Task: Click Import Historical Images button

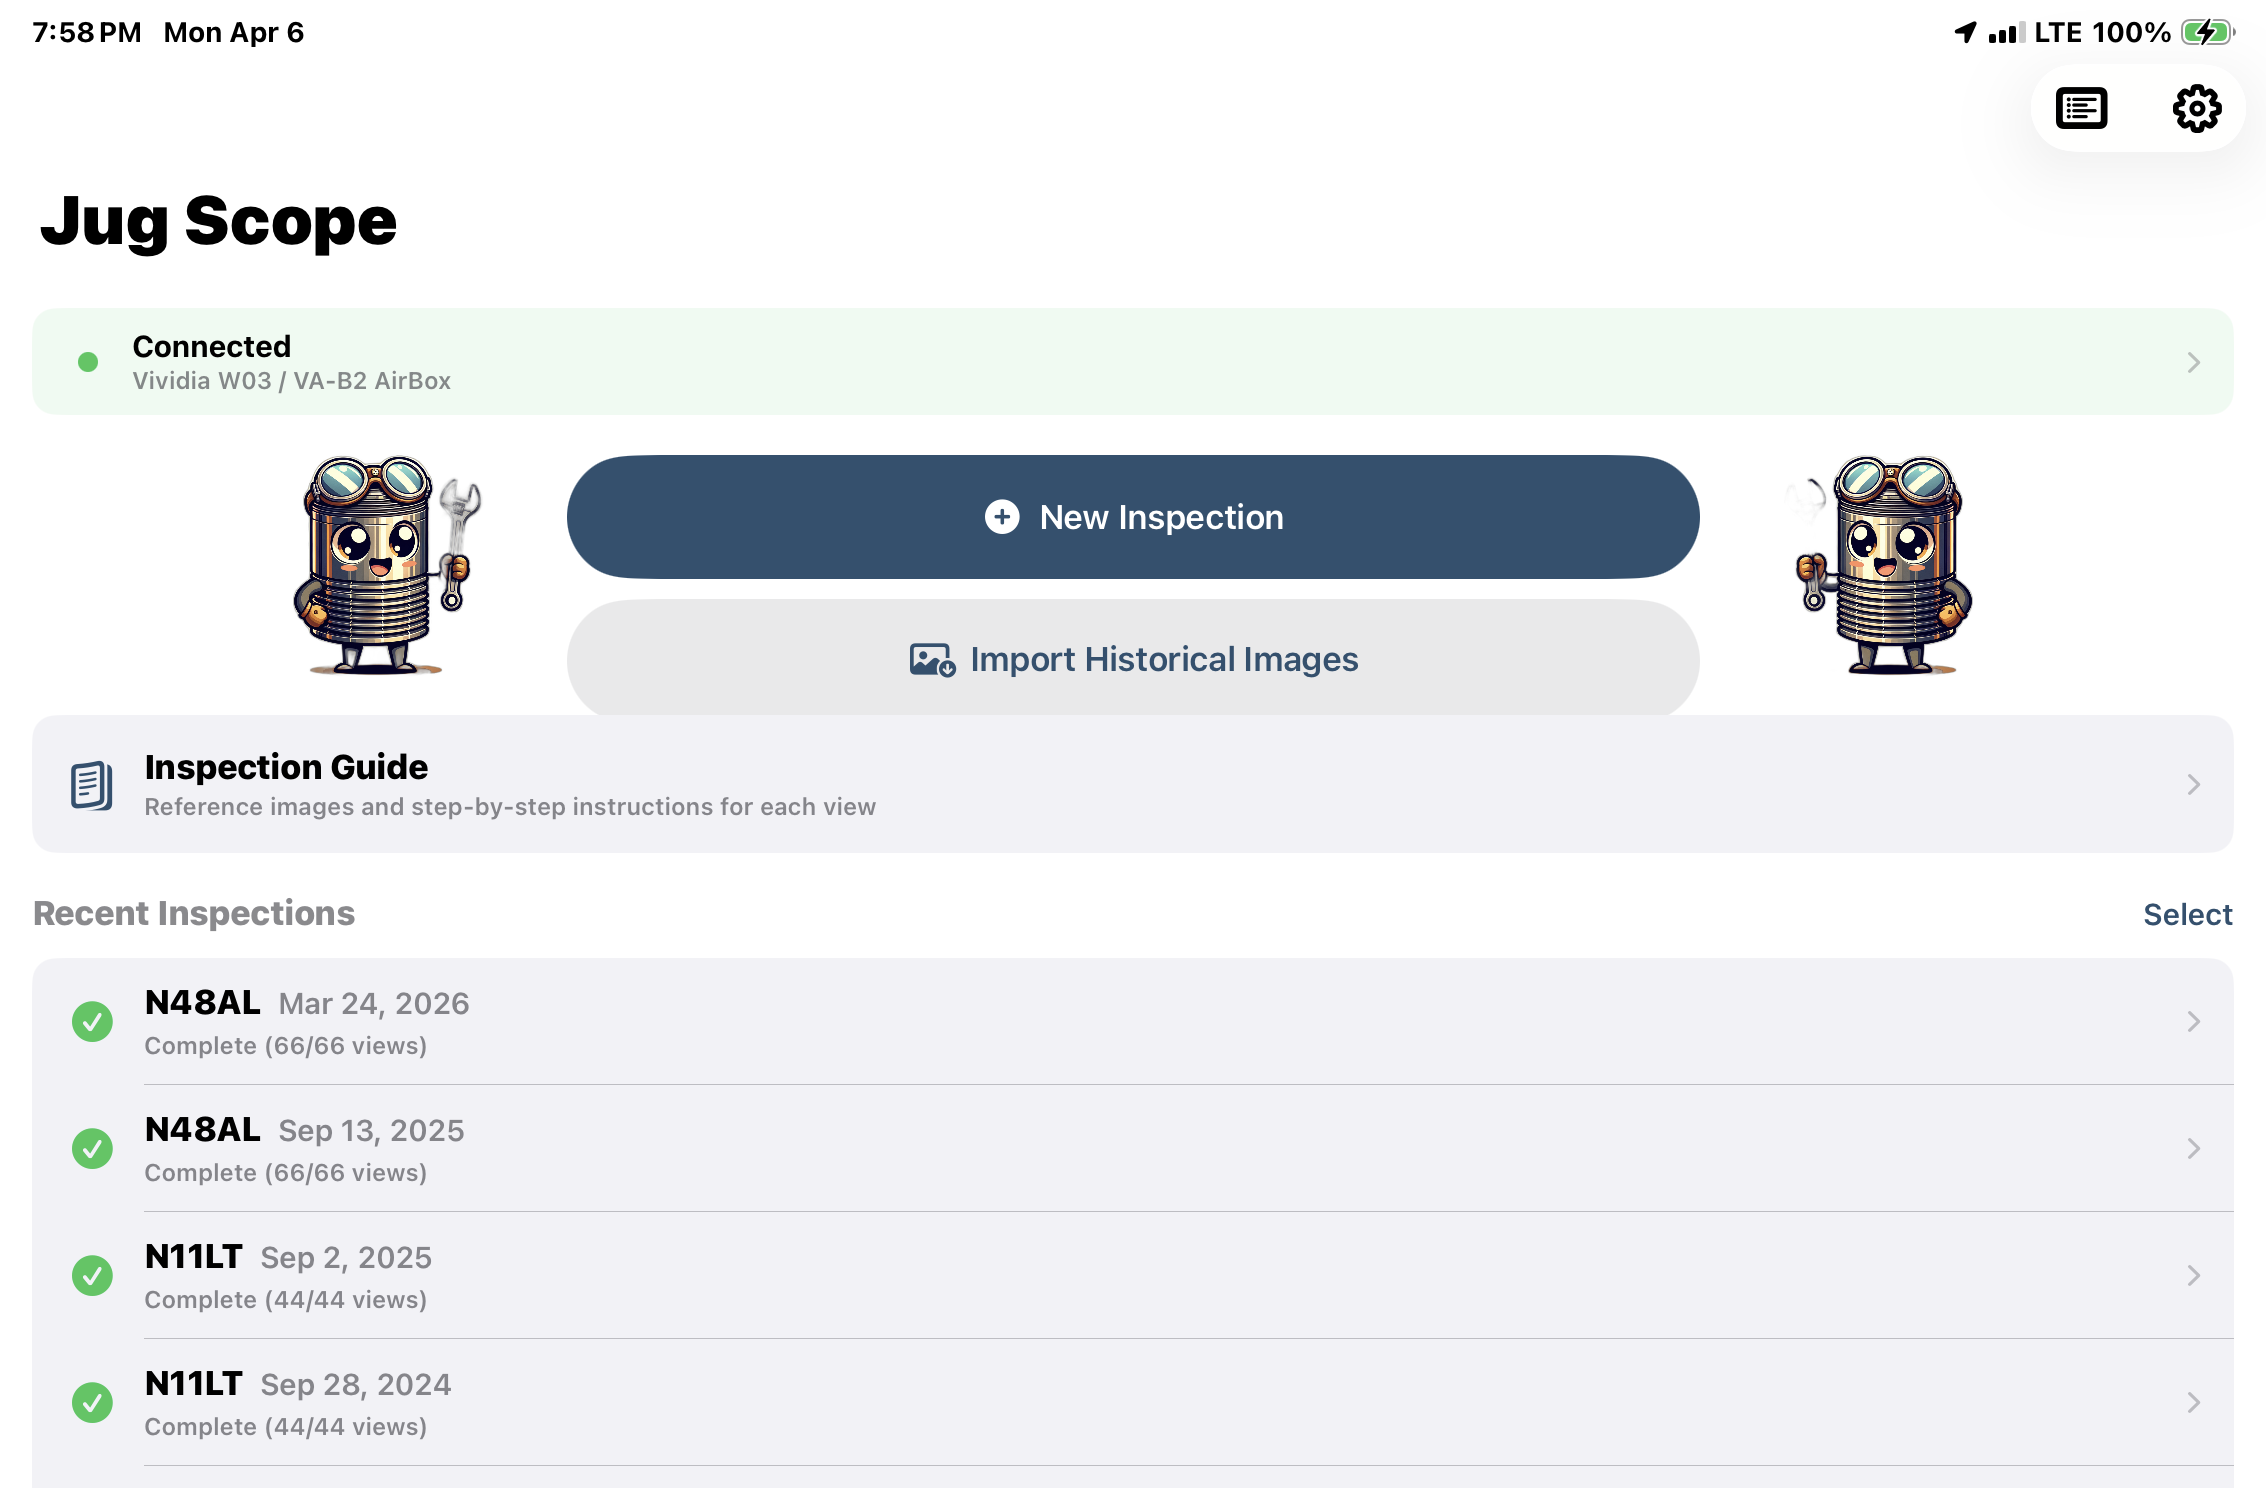Action: pos(1132,659)
